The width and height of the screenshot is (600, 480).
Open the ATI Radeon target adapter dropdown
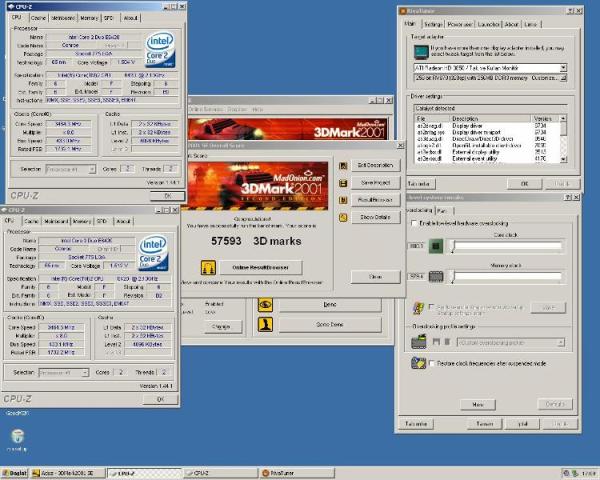click(563, 68)
